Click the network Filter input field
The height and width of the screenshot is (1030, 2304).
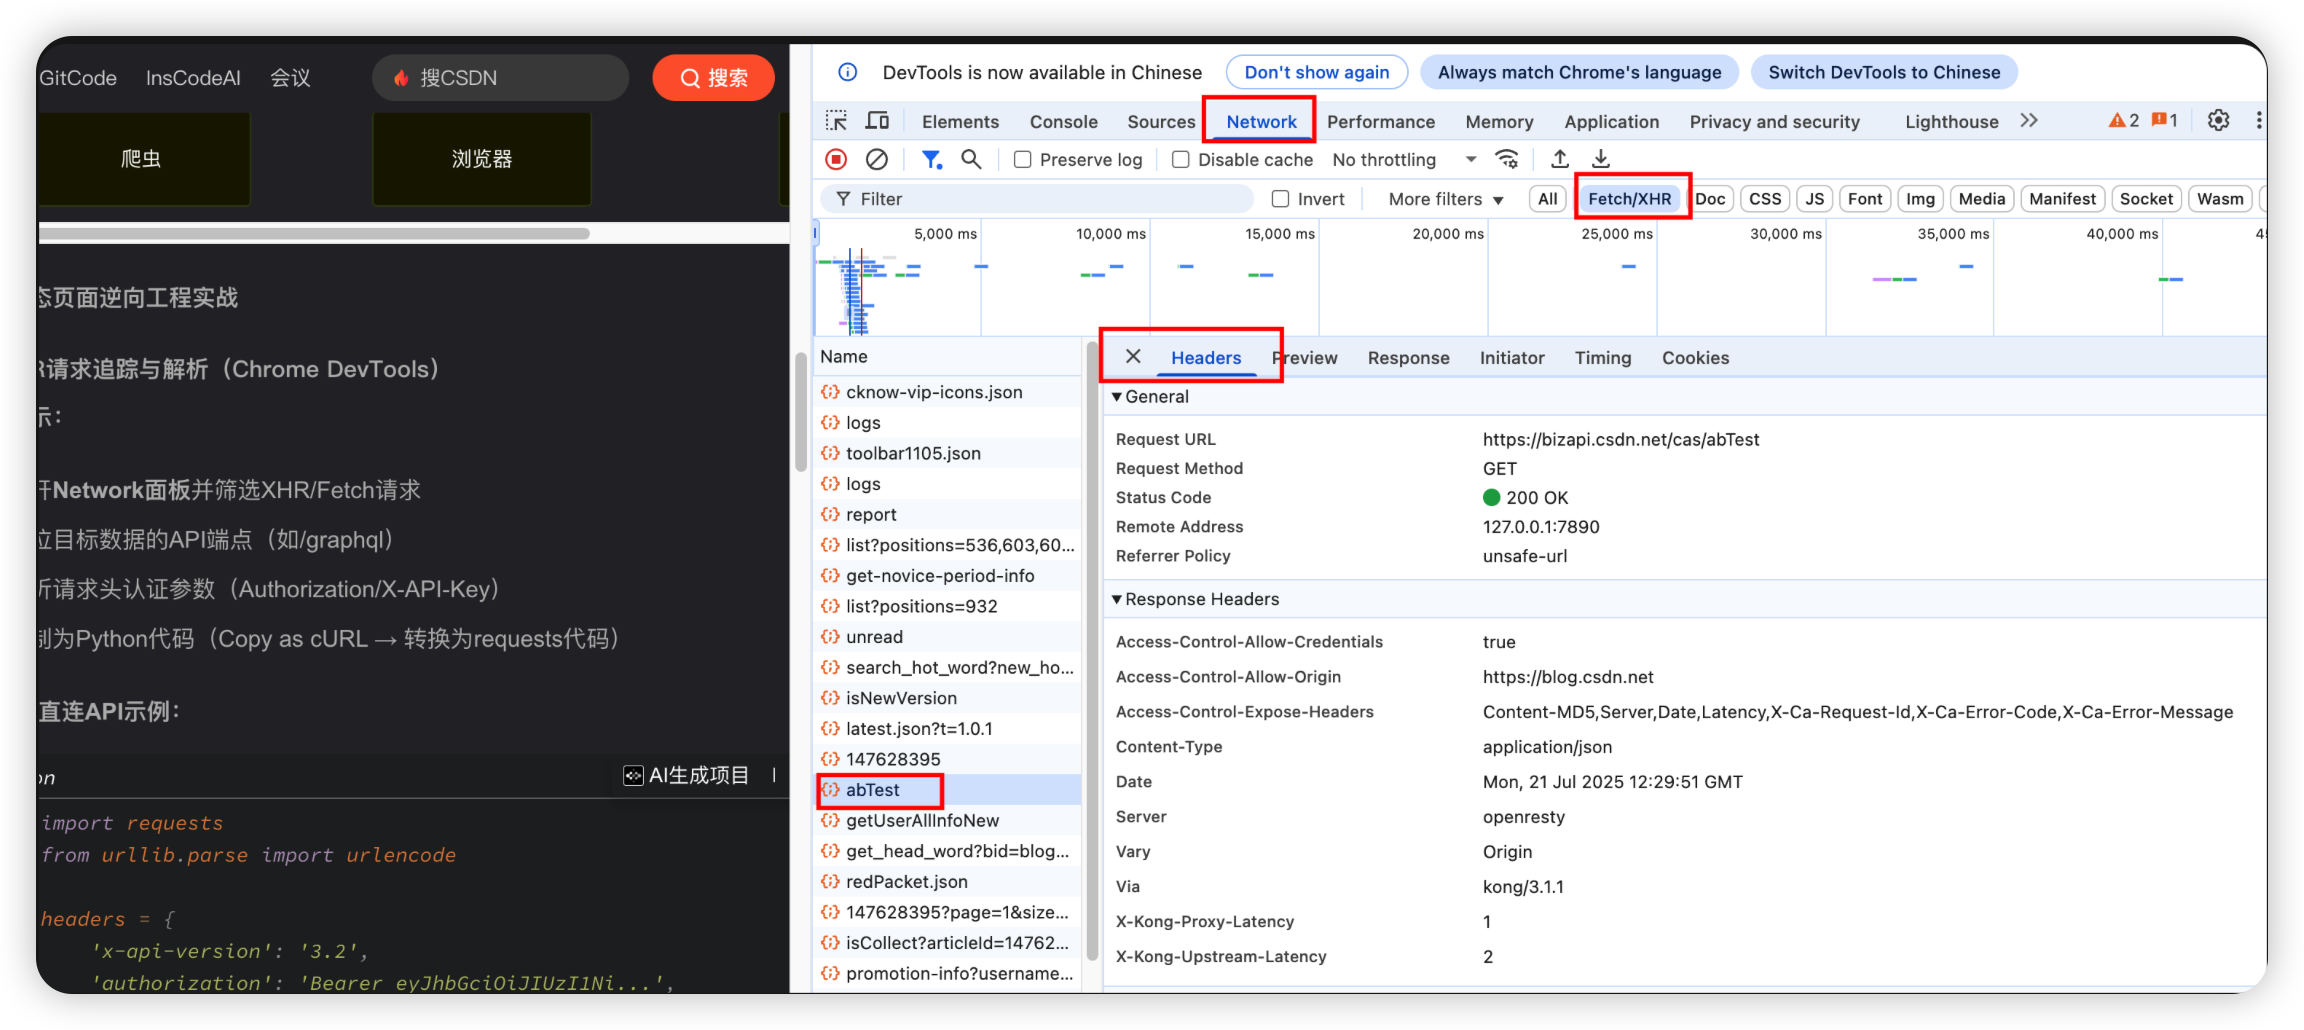point(1036,199)
